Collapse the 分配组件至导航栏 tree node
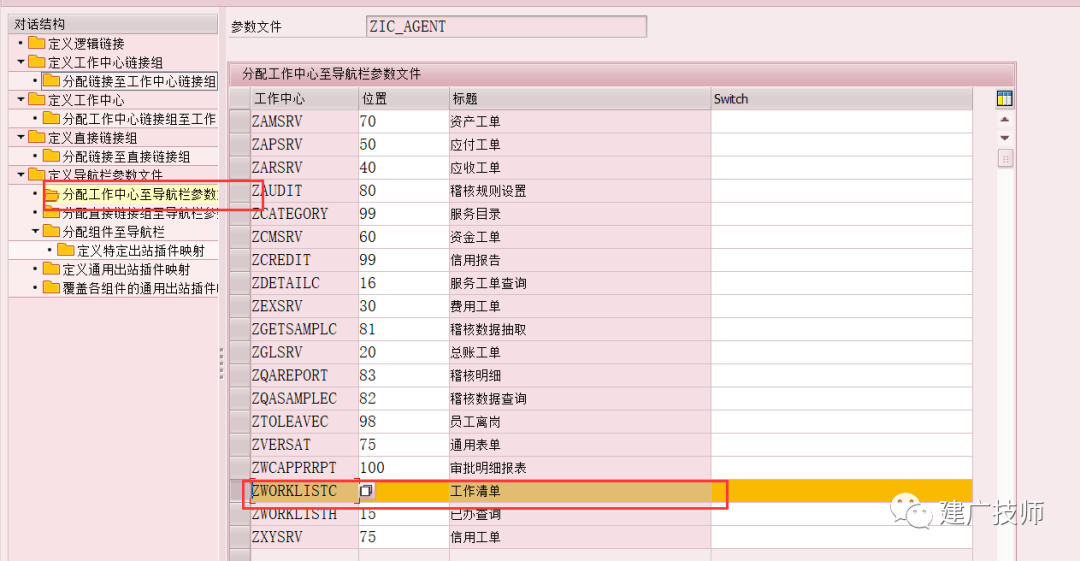 coord(35,232)
